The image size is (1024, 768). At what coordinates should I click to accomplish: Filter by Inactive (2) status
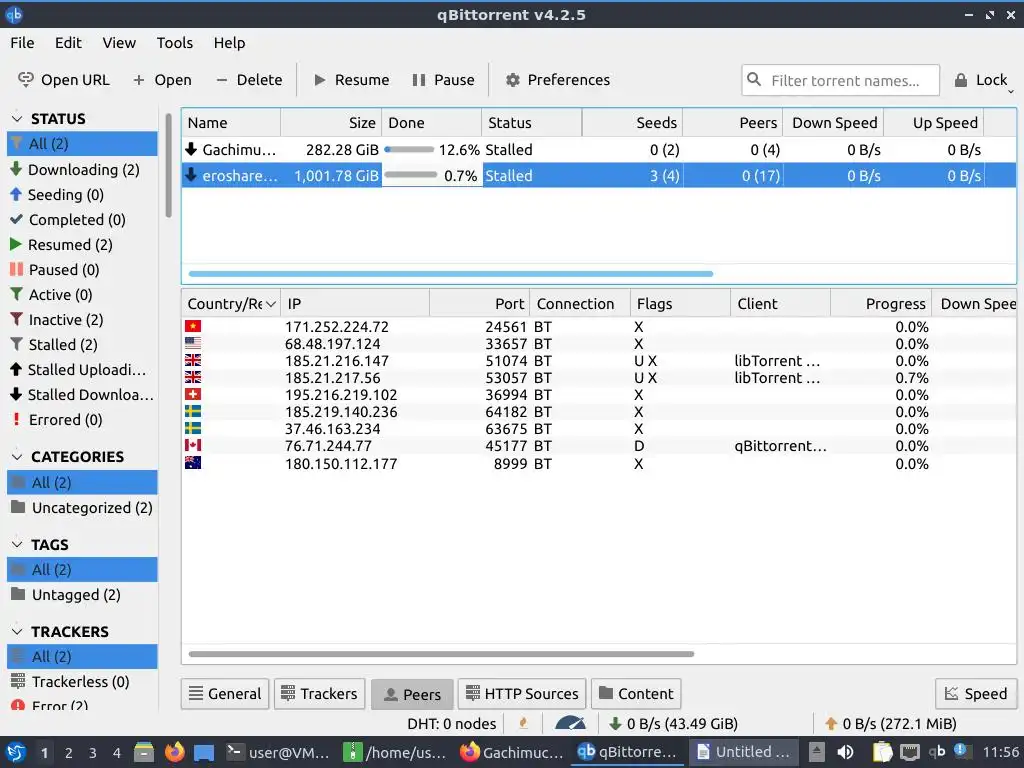[82, 319]
